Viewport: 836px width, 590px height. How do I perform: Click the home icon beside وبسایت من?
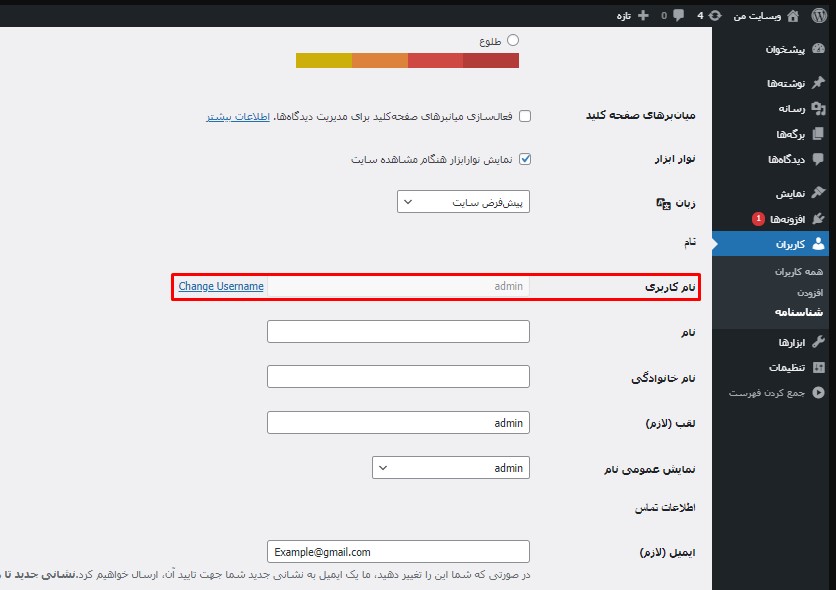[793, 16]
